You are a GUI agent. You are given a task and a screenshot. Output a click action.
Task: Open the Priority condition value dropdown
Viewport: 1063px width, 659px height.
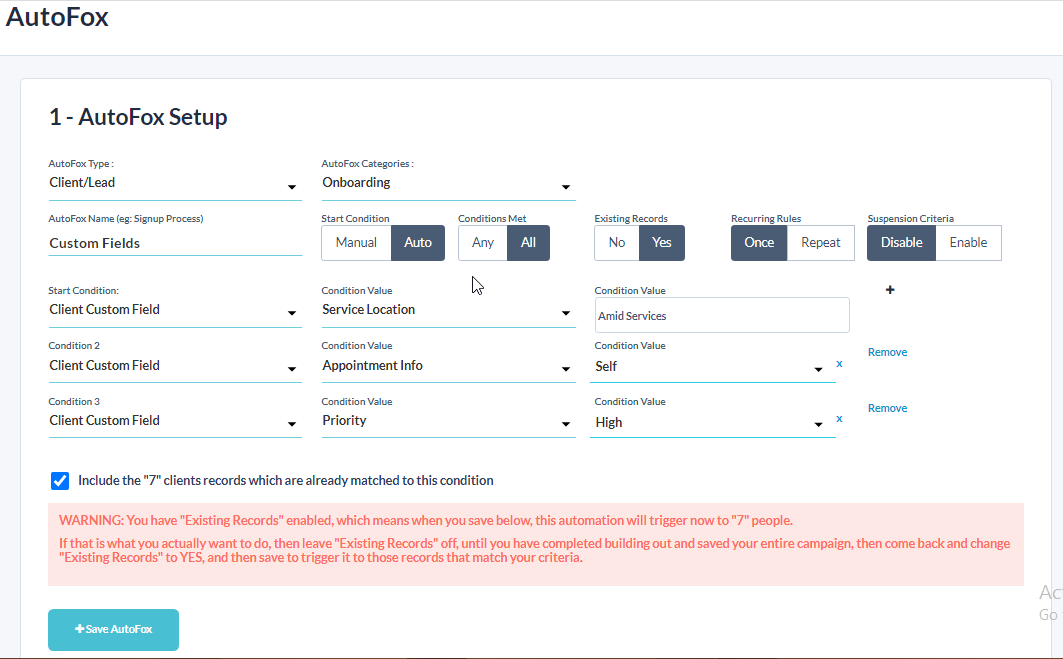tap(448, 422)
